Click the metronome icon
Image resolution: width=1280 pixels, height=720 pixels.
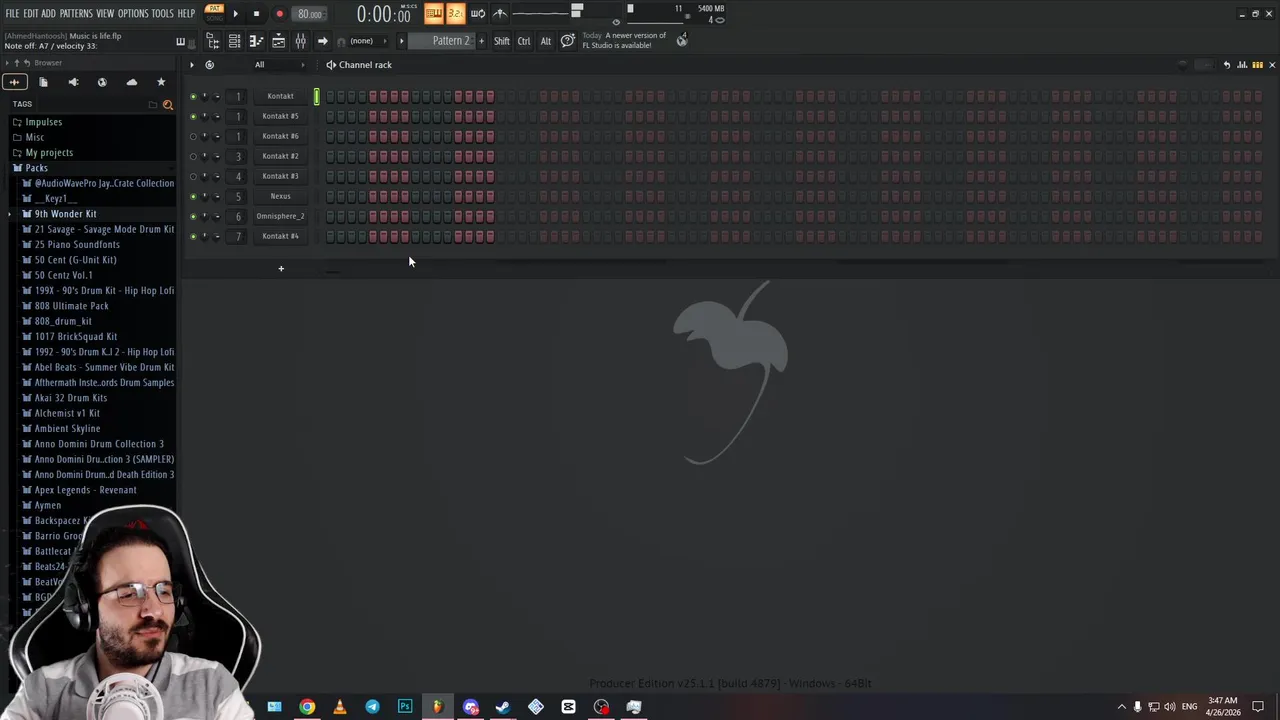(x=500, y=13)
